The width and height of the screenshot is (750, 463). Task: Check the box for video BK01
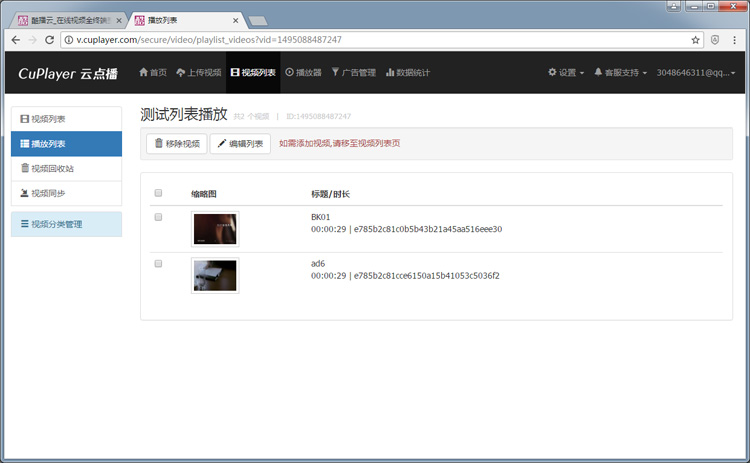pyautogui.click(x=158, y=217)
